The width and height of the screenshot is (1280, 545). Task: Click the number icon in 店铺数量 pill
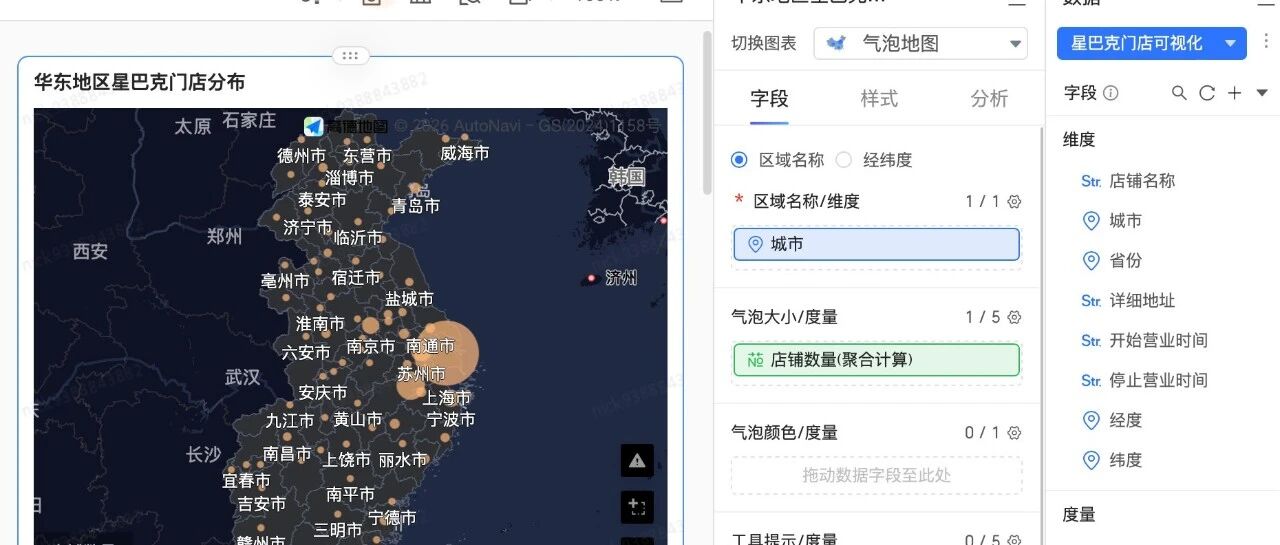point(755,360)
